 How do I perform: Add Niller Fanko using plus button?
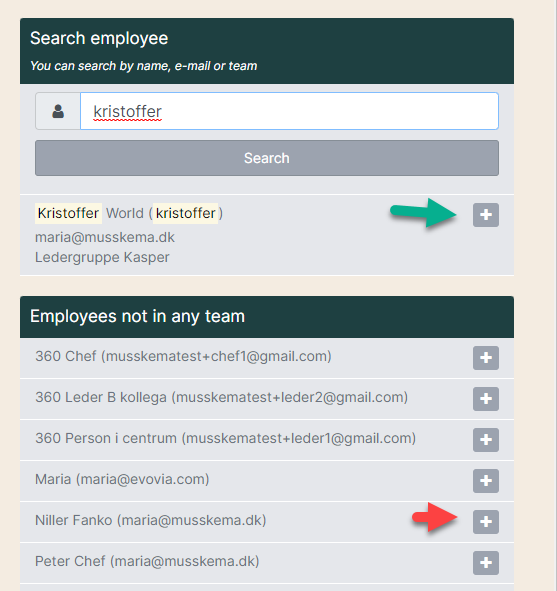[x=486, y=522]
